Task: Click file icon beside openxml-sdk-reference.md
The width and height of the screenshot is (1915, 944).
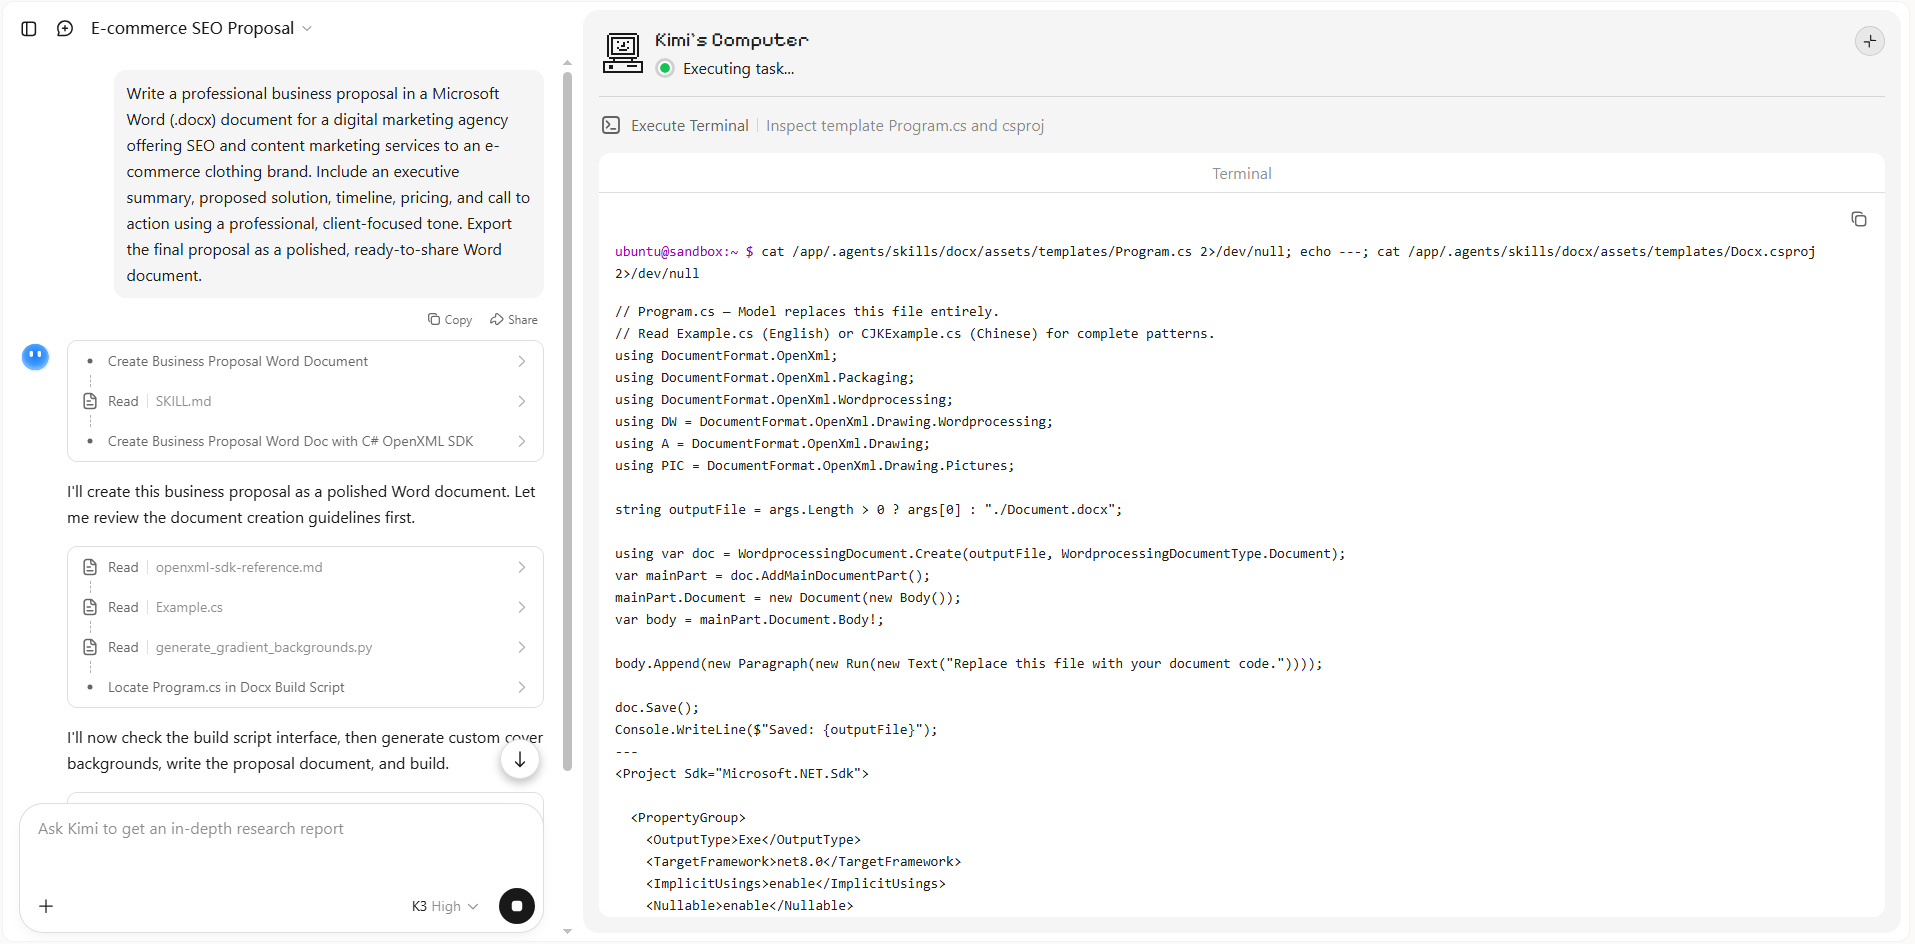Action: coord(90,568)
